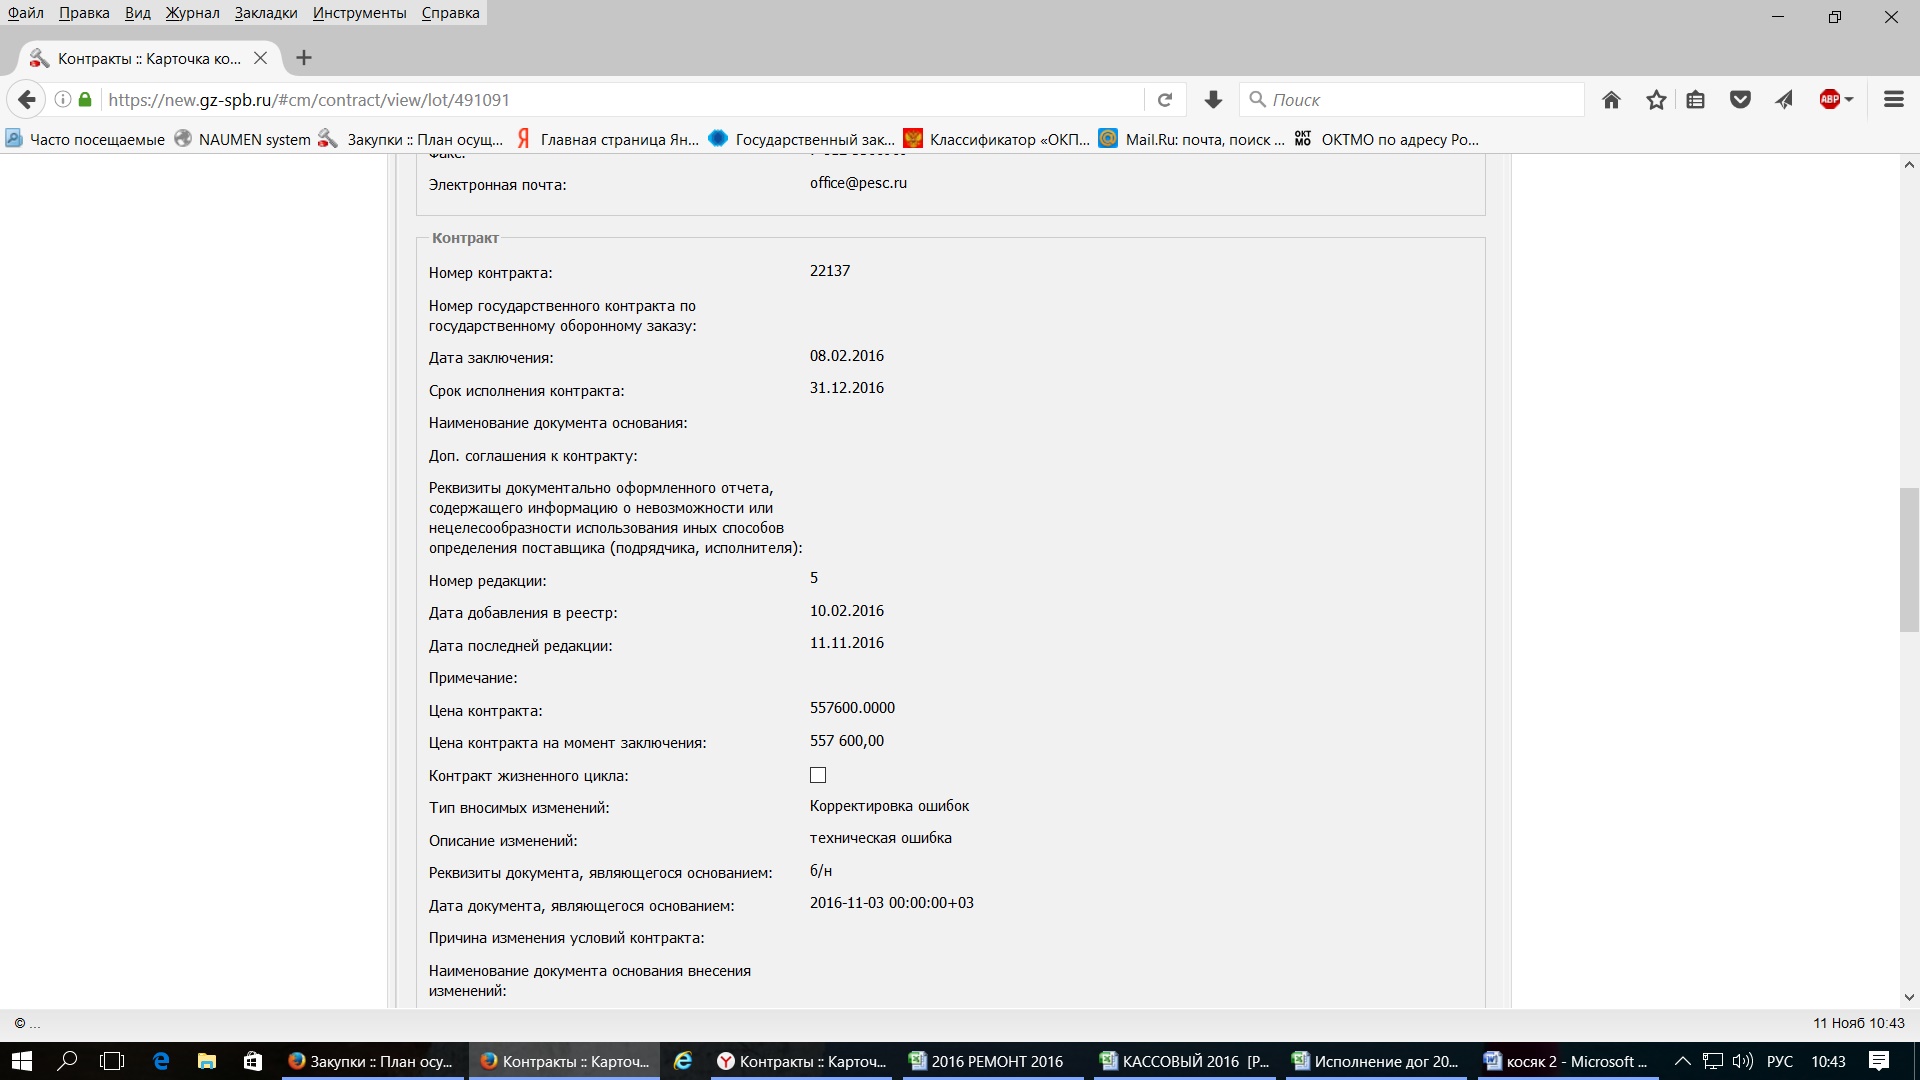
Task: Open the Инструменты menu
Action: coord(359,13)
